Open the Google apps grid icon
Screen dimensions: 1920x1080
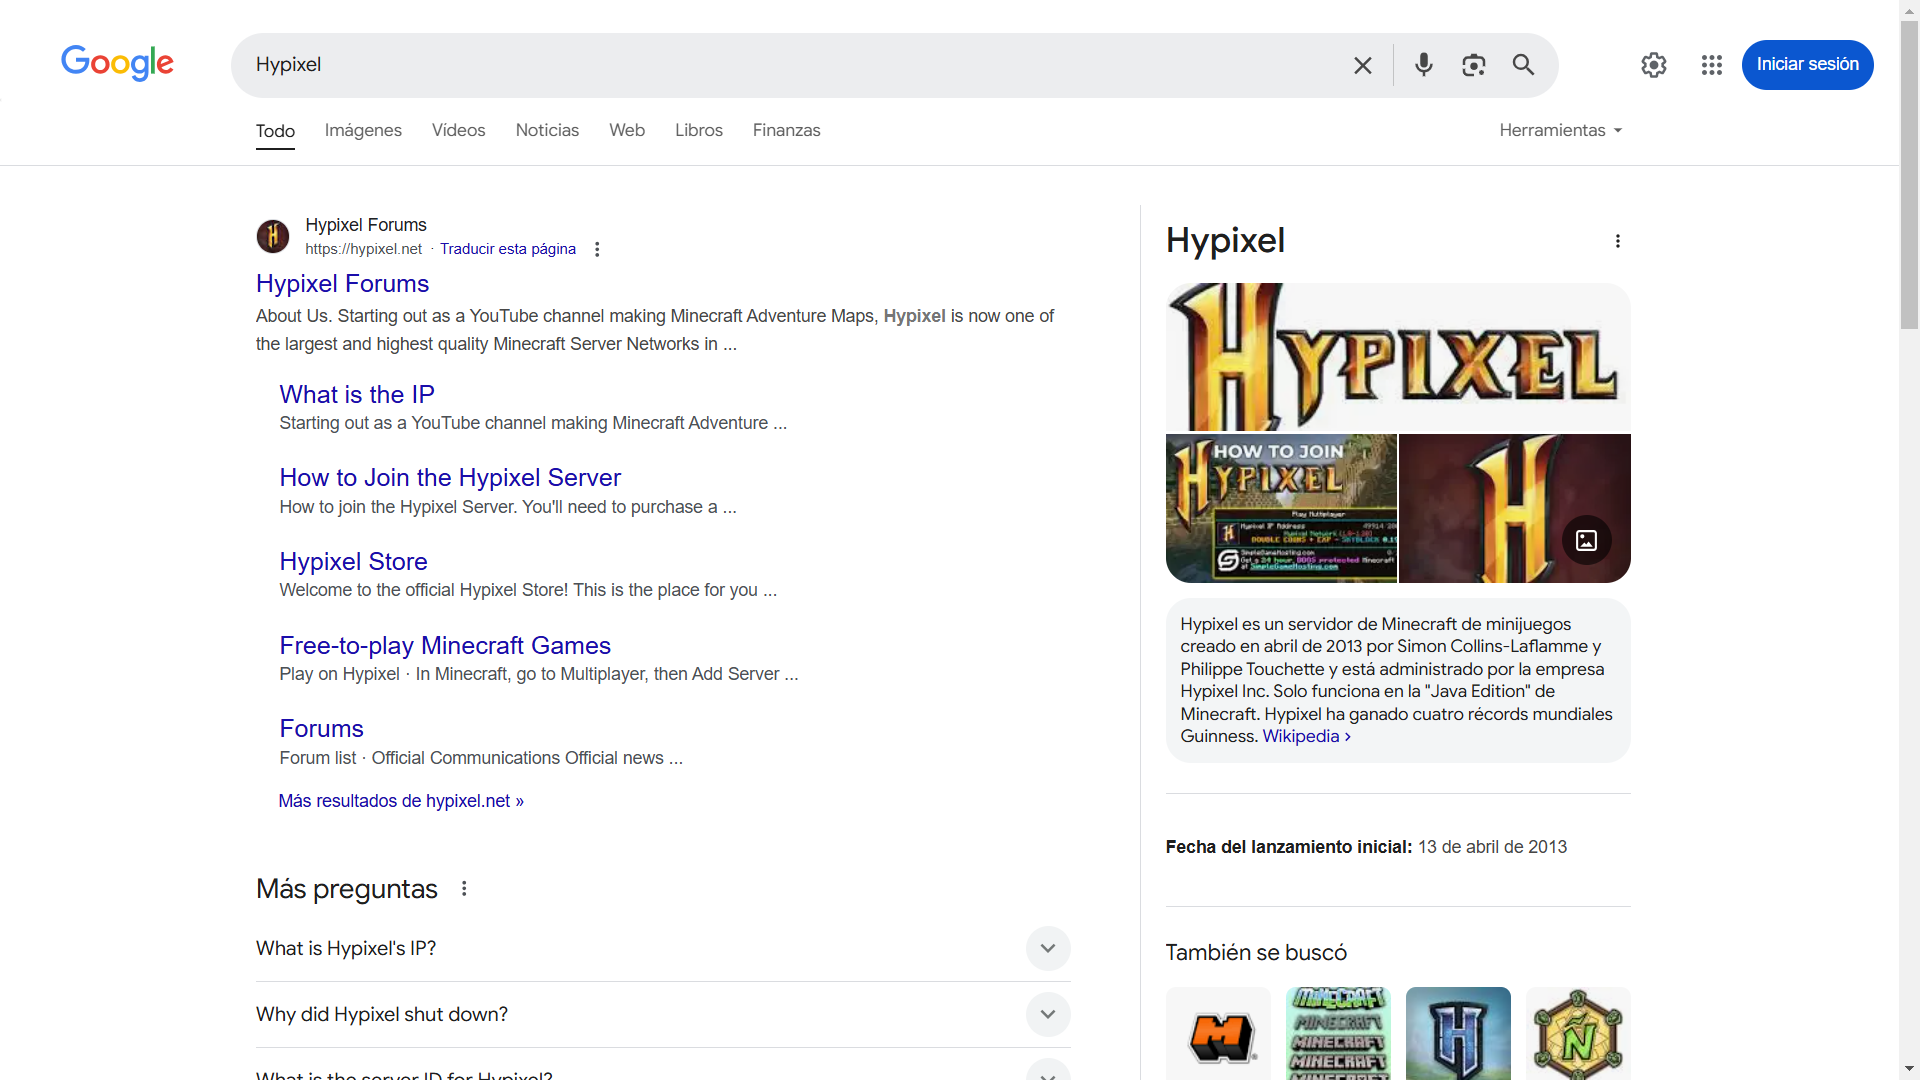tap(1711, 65)
